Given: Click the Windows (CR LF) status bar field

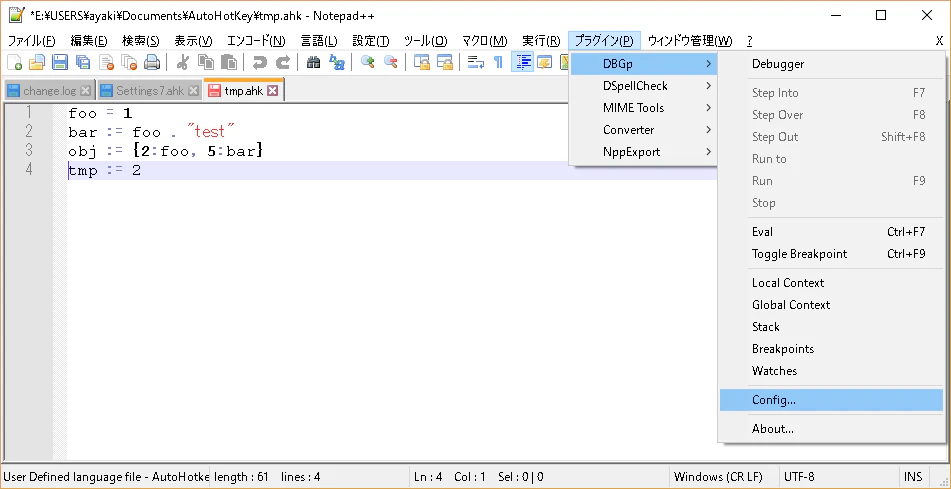Looking at the screenshot, I should coord(724,476).
